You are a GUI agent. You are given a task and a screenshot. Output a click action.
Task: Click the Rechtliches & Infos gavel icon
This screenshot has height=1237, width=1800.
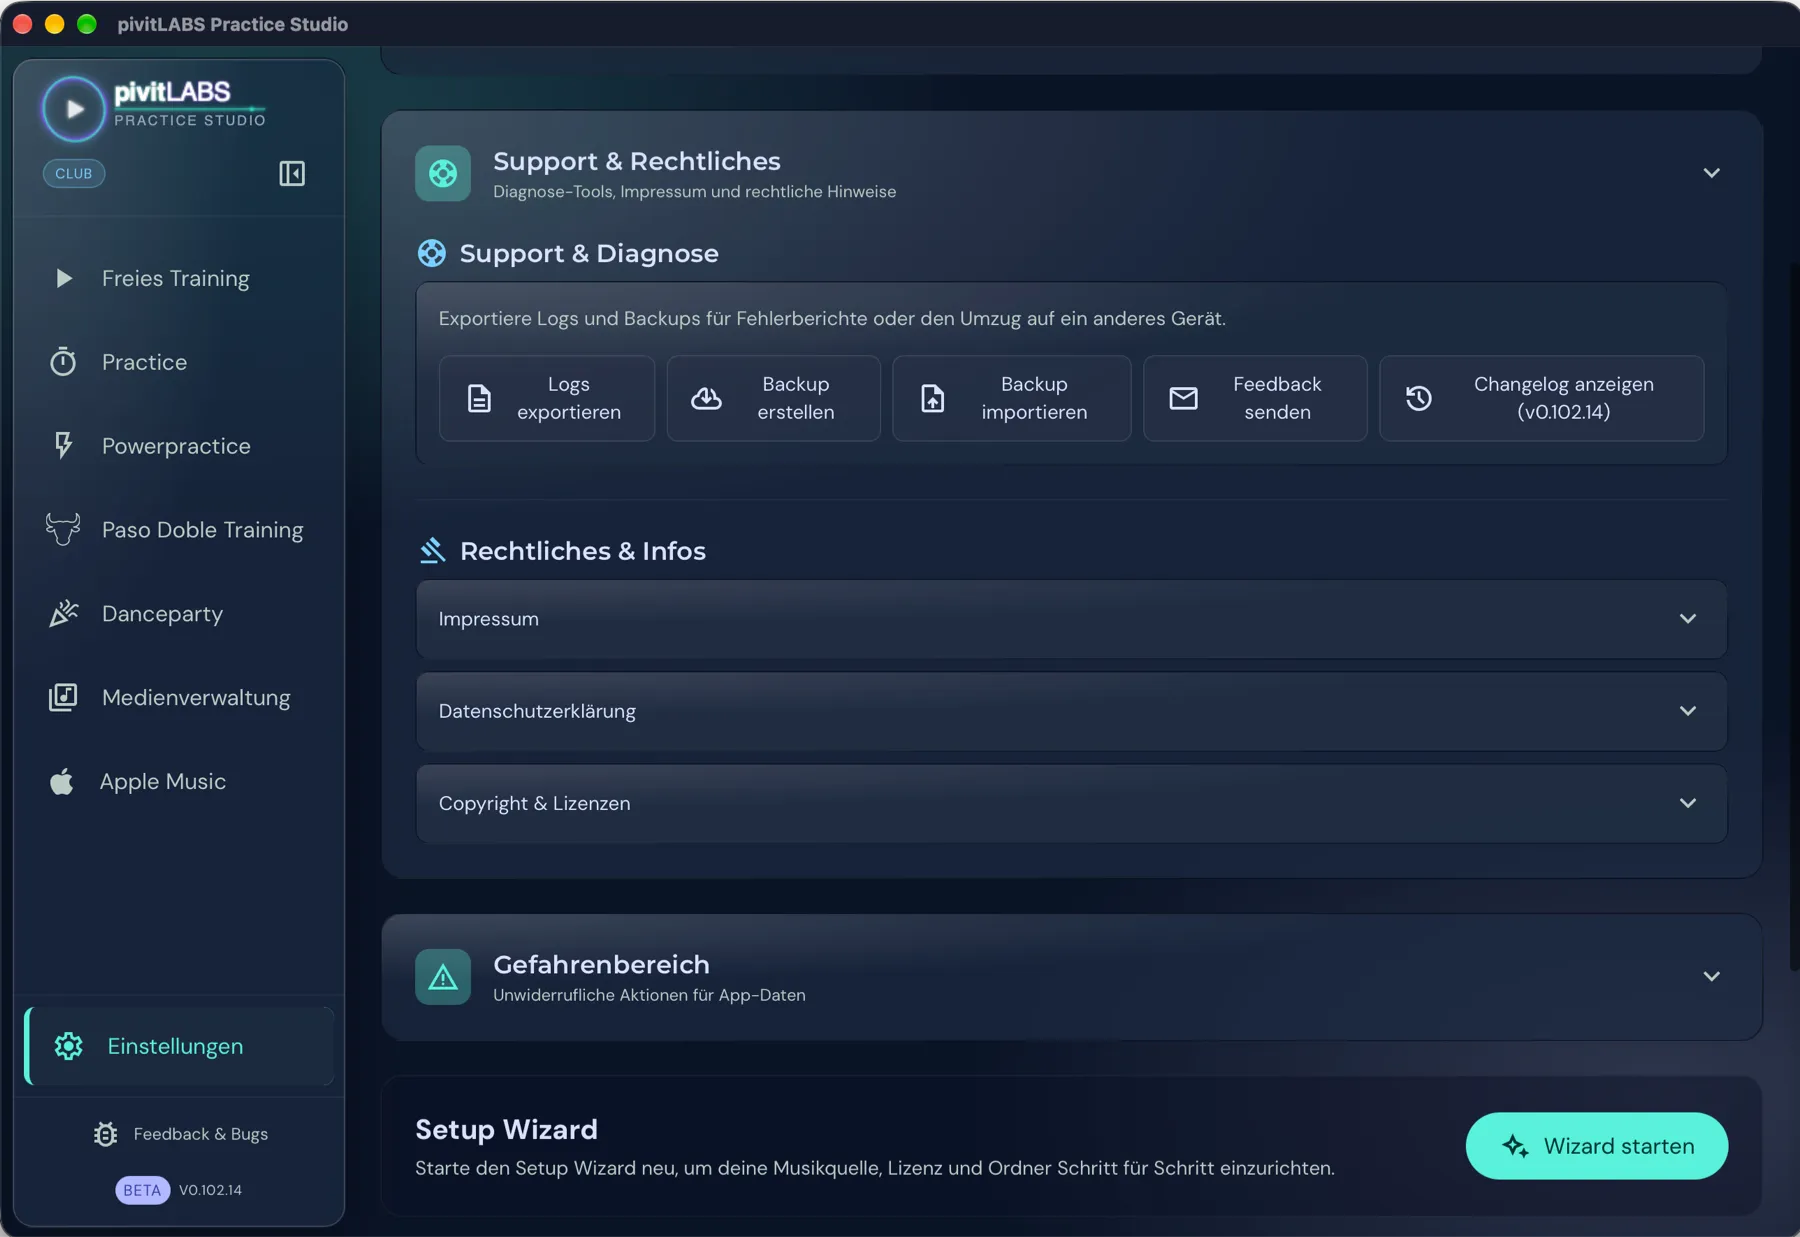(x=432, y=550)
